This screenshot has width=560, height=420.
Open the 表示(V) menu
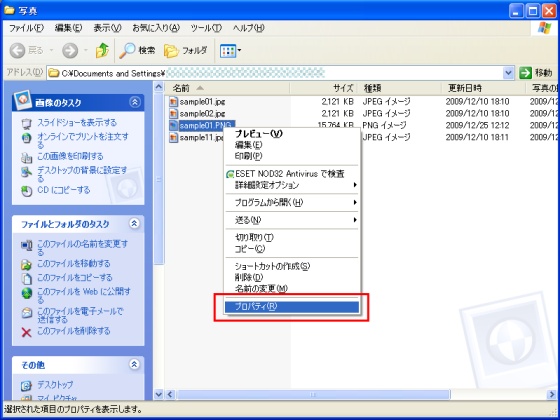(107, 28)
